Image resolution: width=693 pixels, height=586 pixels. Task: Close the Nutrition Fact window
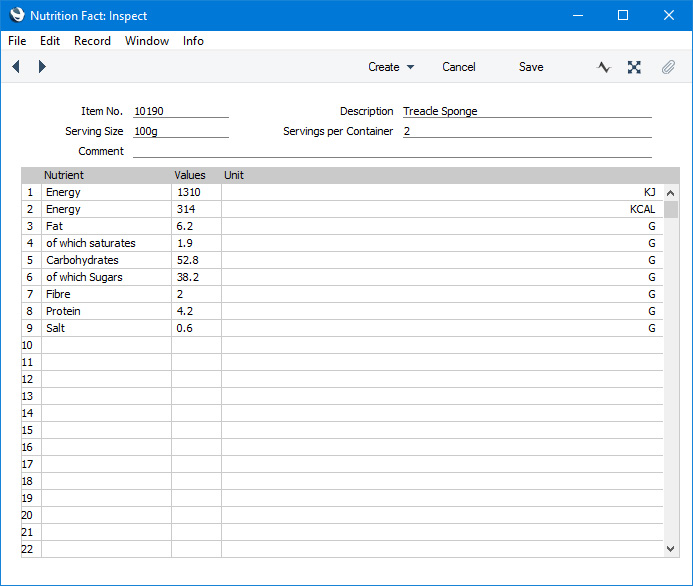pos(669,15)
